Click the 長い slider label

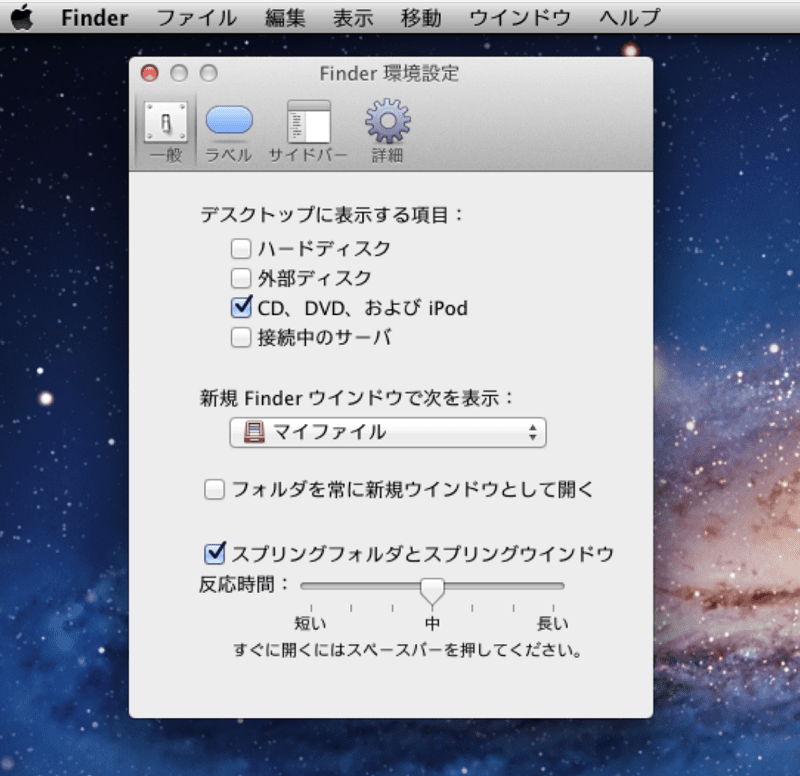tap(553, 623)
